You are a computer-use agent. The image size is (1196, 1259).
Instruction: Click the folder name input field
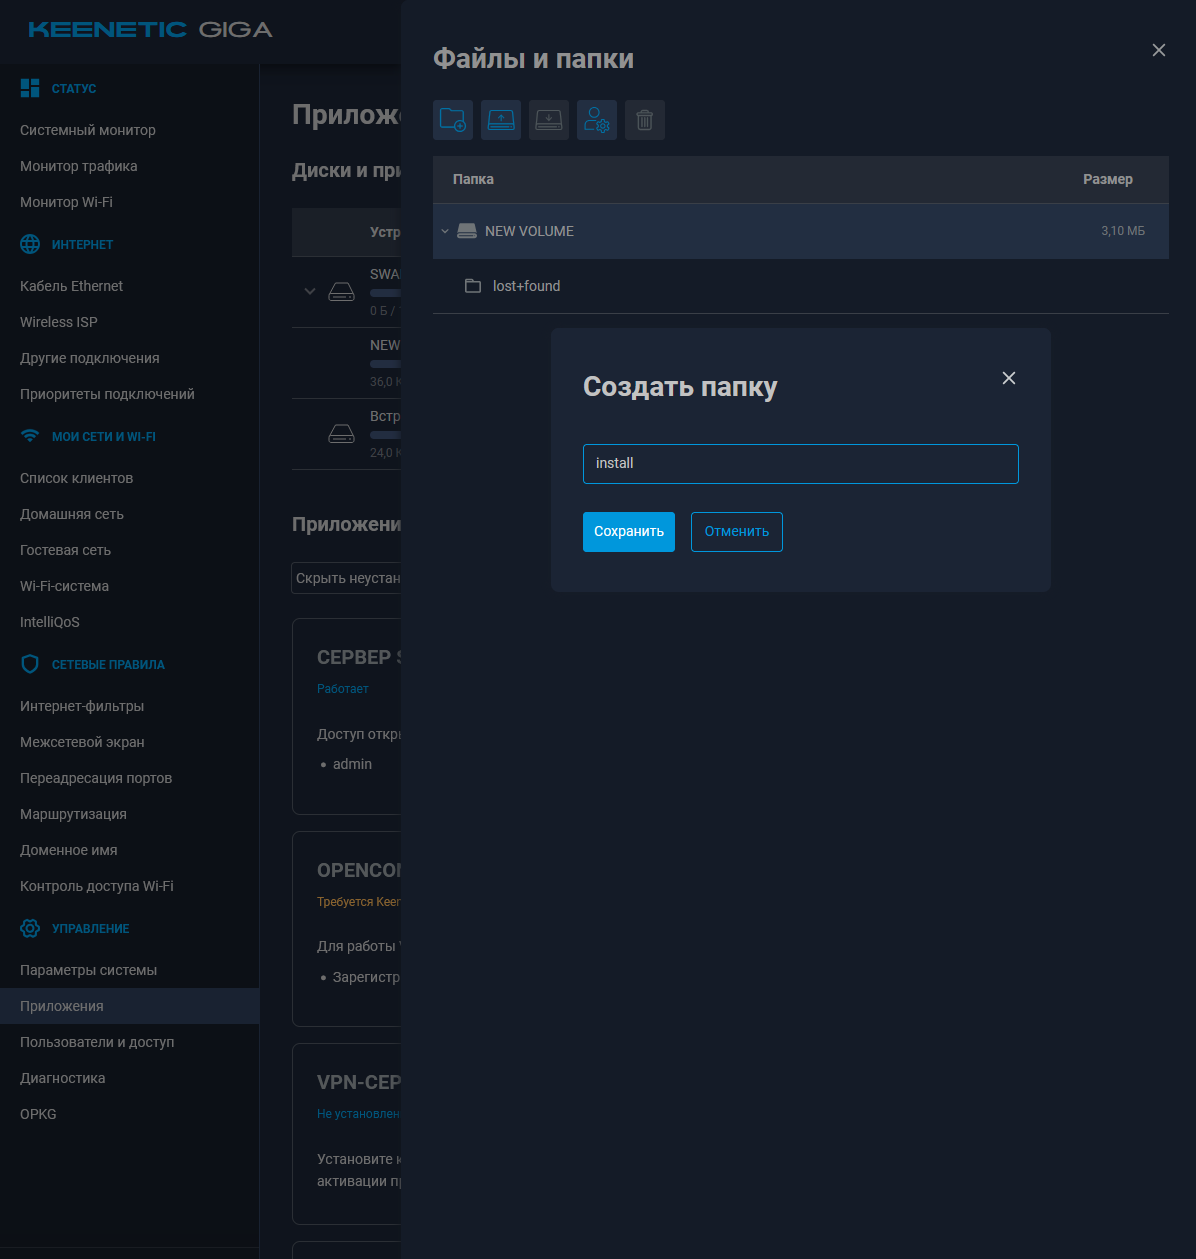800,464
